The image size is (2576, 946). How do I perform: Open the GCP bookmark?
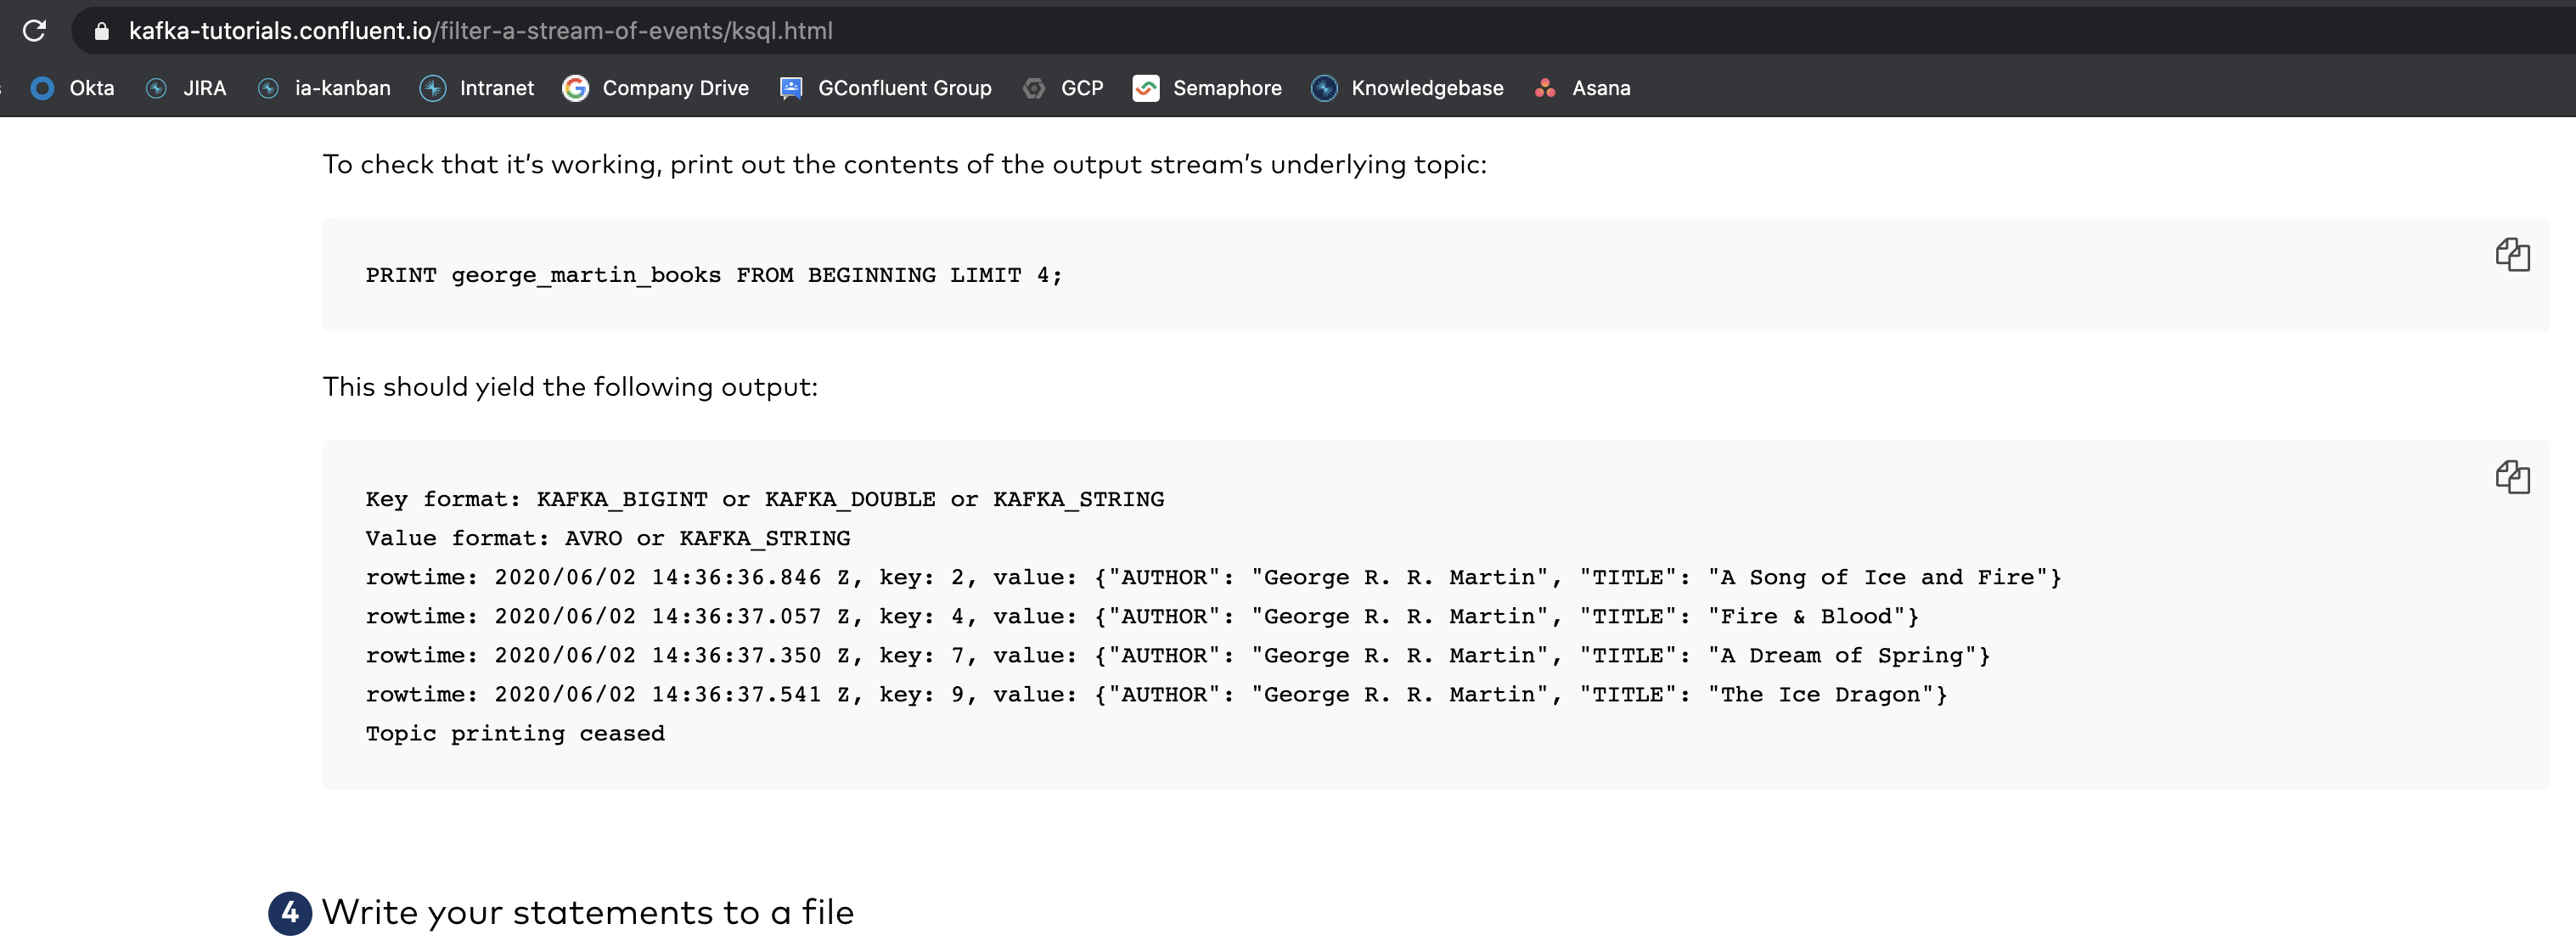coord(1063,88)
